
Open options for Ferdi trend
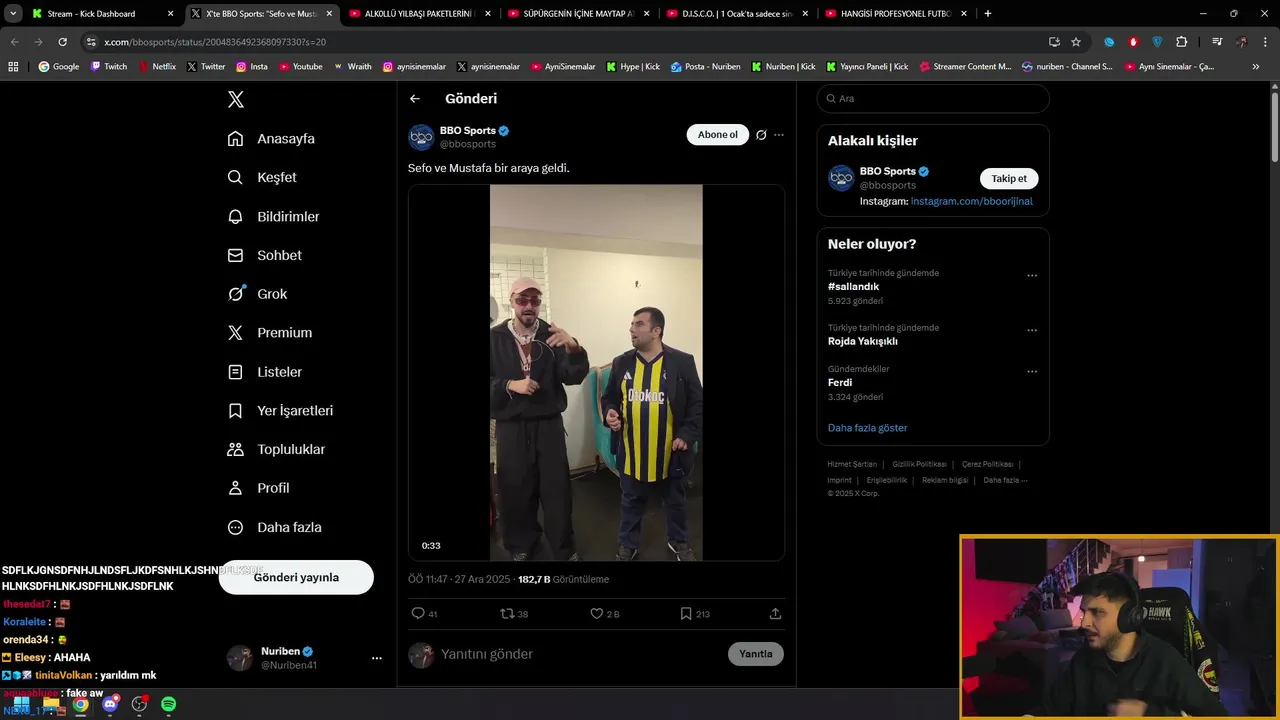tap(1032, 371)
